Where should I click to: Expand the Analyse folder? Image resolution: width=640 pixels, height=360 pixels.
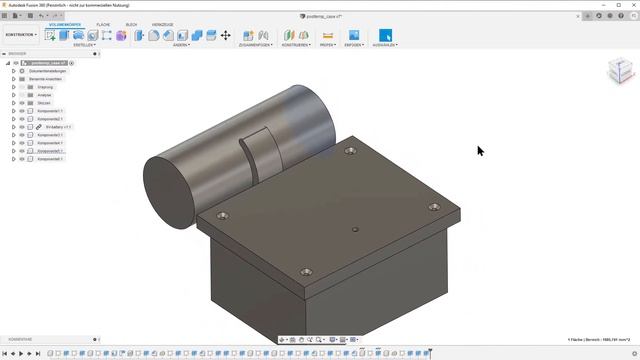[x=13, y=95]
